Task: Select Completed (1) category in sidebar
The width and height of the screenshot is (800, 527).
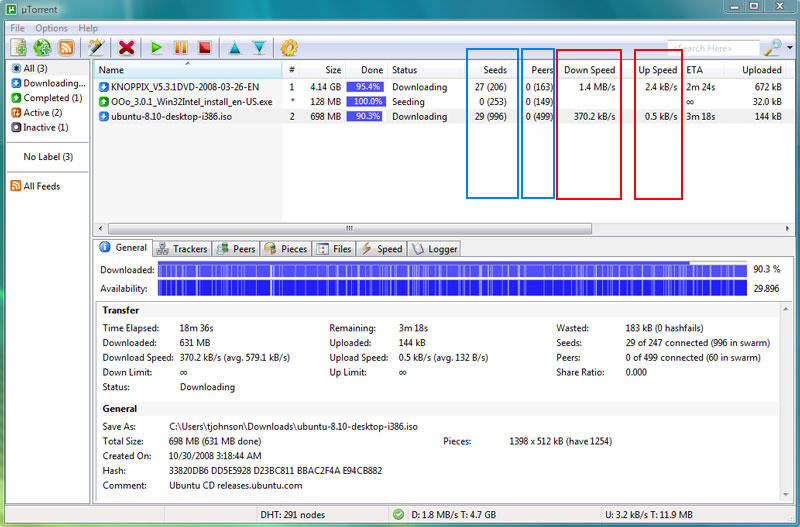Action: (47, 98)
